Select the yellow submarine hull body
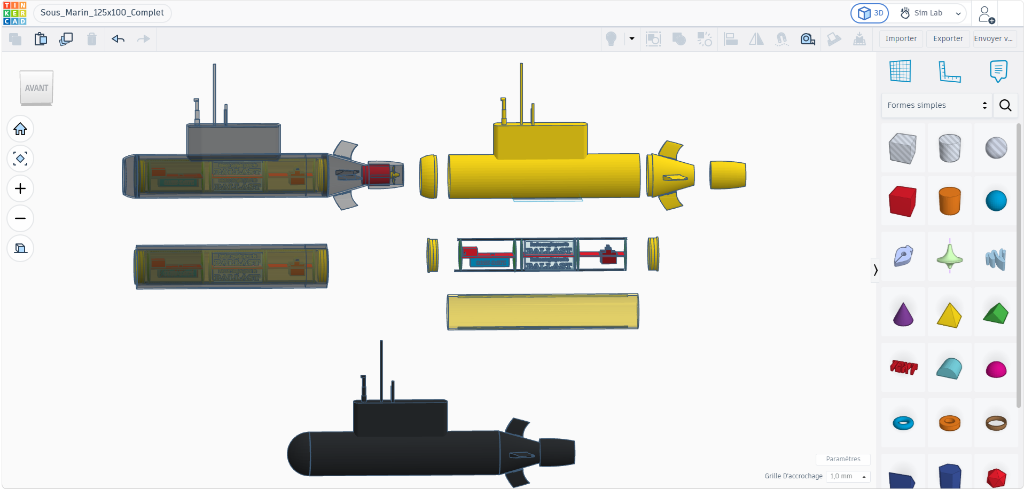 point(543,176)
